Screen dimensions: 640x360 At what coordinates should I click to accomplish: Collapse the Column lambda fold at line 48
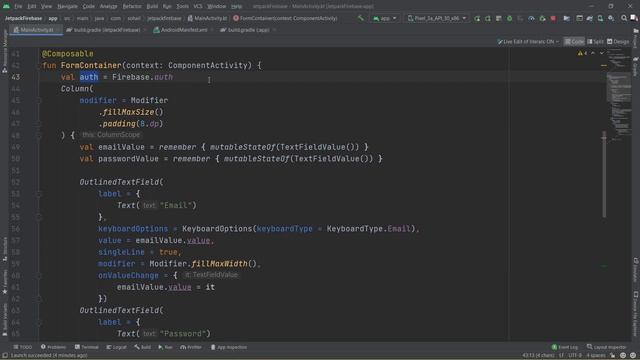39,135
